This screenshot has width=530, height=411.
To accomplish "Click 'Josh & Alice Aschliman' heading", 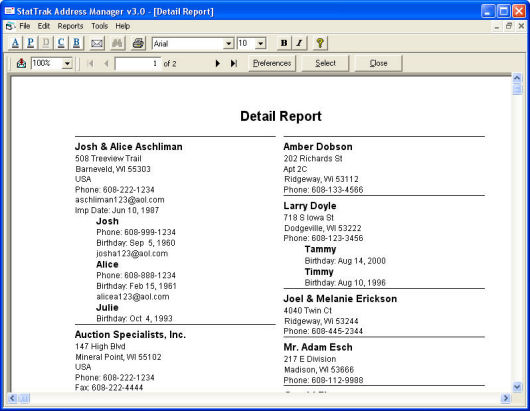I will pos(128,147).
